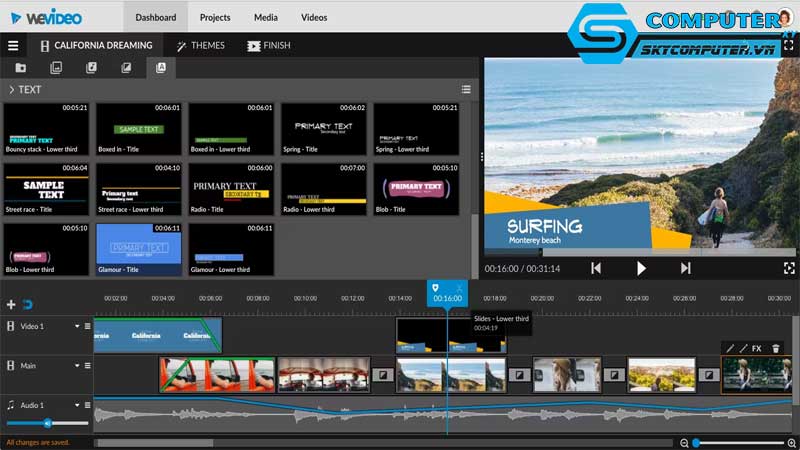Switch to the Projects tab
The height and width of the screenshot is (450, 800).
pos(214,17)
